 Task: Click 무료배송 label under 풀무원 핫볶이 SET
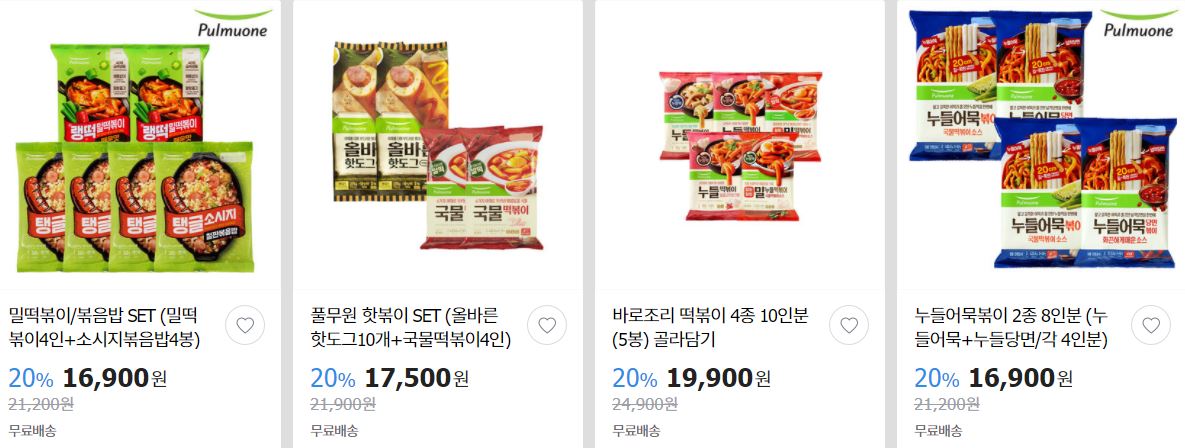coord(335,431)
